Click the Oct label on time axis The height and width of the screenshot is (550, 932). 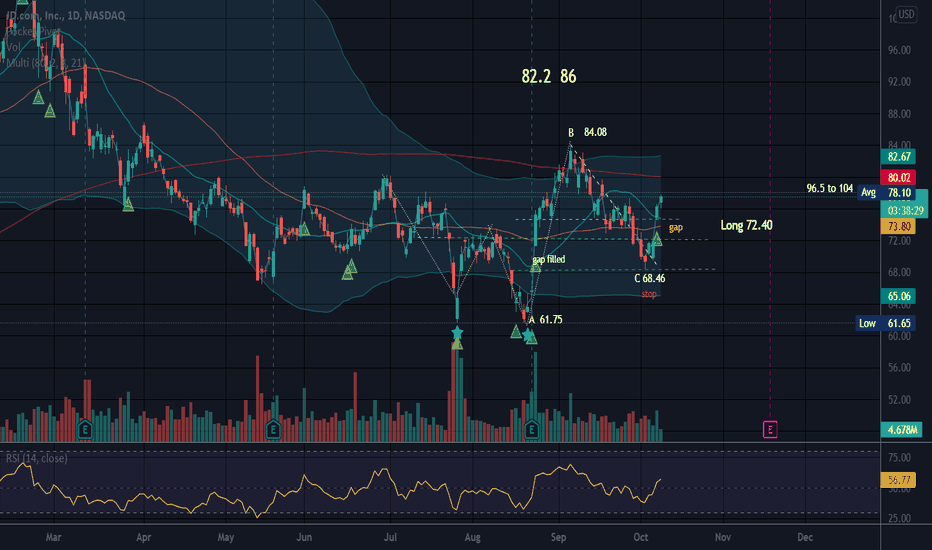[641, 537]
